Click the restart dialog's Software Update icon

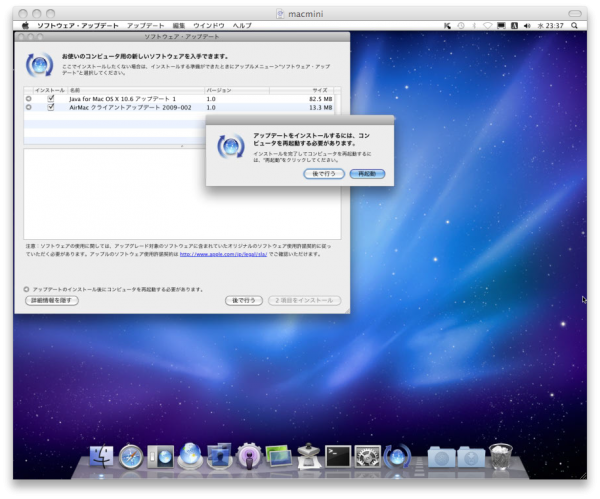[x=231, y=146]
